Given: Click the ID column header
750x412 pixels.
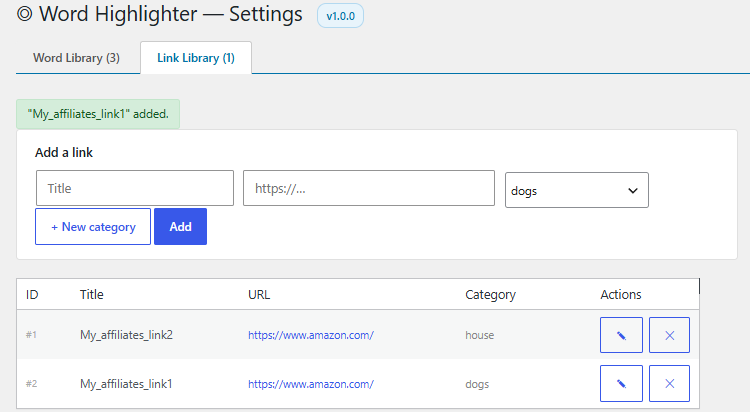Looking at the screenshot, I should [32, 294].
